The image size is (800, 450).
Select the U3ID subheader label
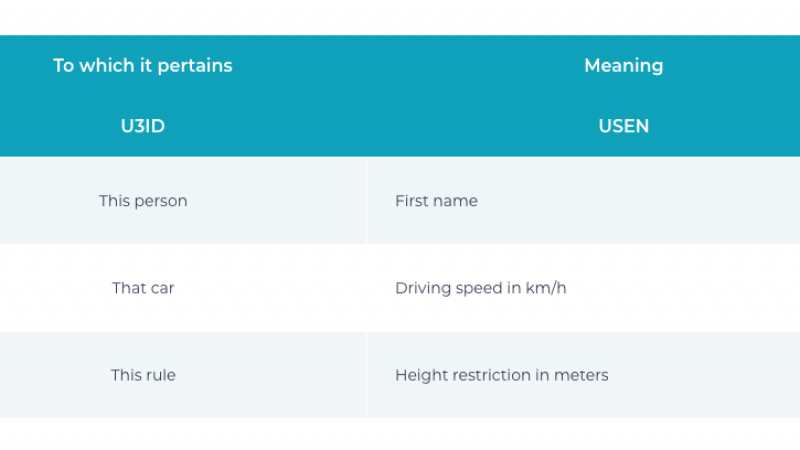(143, 126)
